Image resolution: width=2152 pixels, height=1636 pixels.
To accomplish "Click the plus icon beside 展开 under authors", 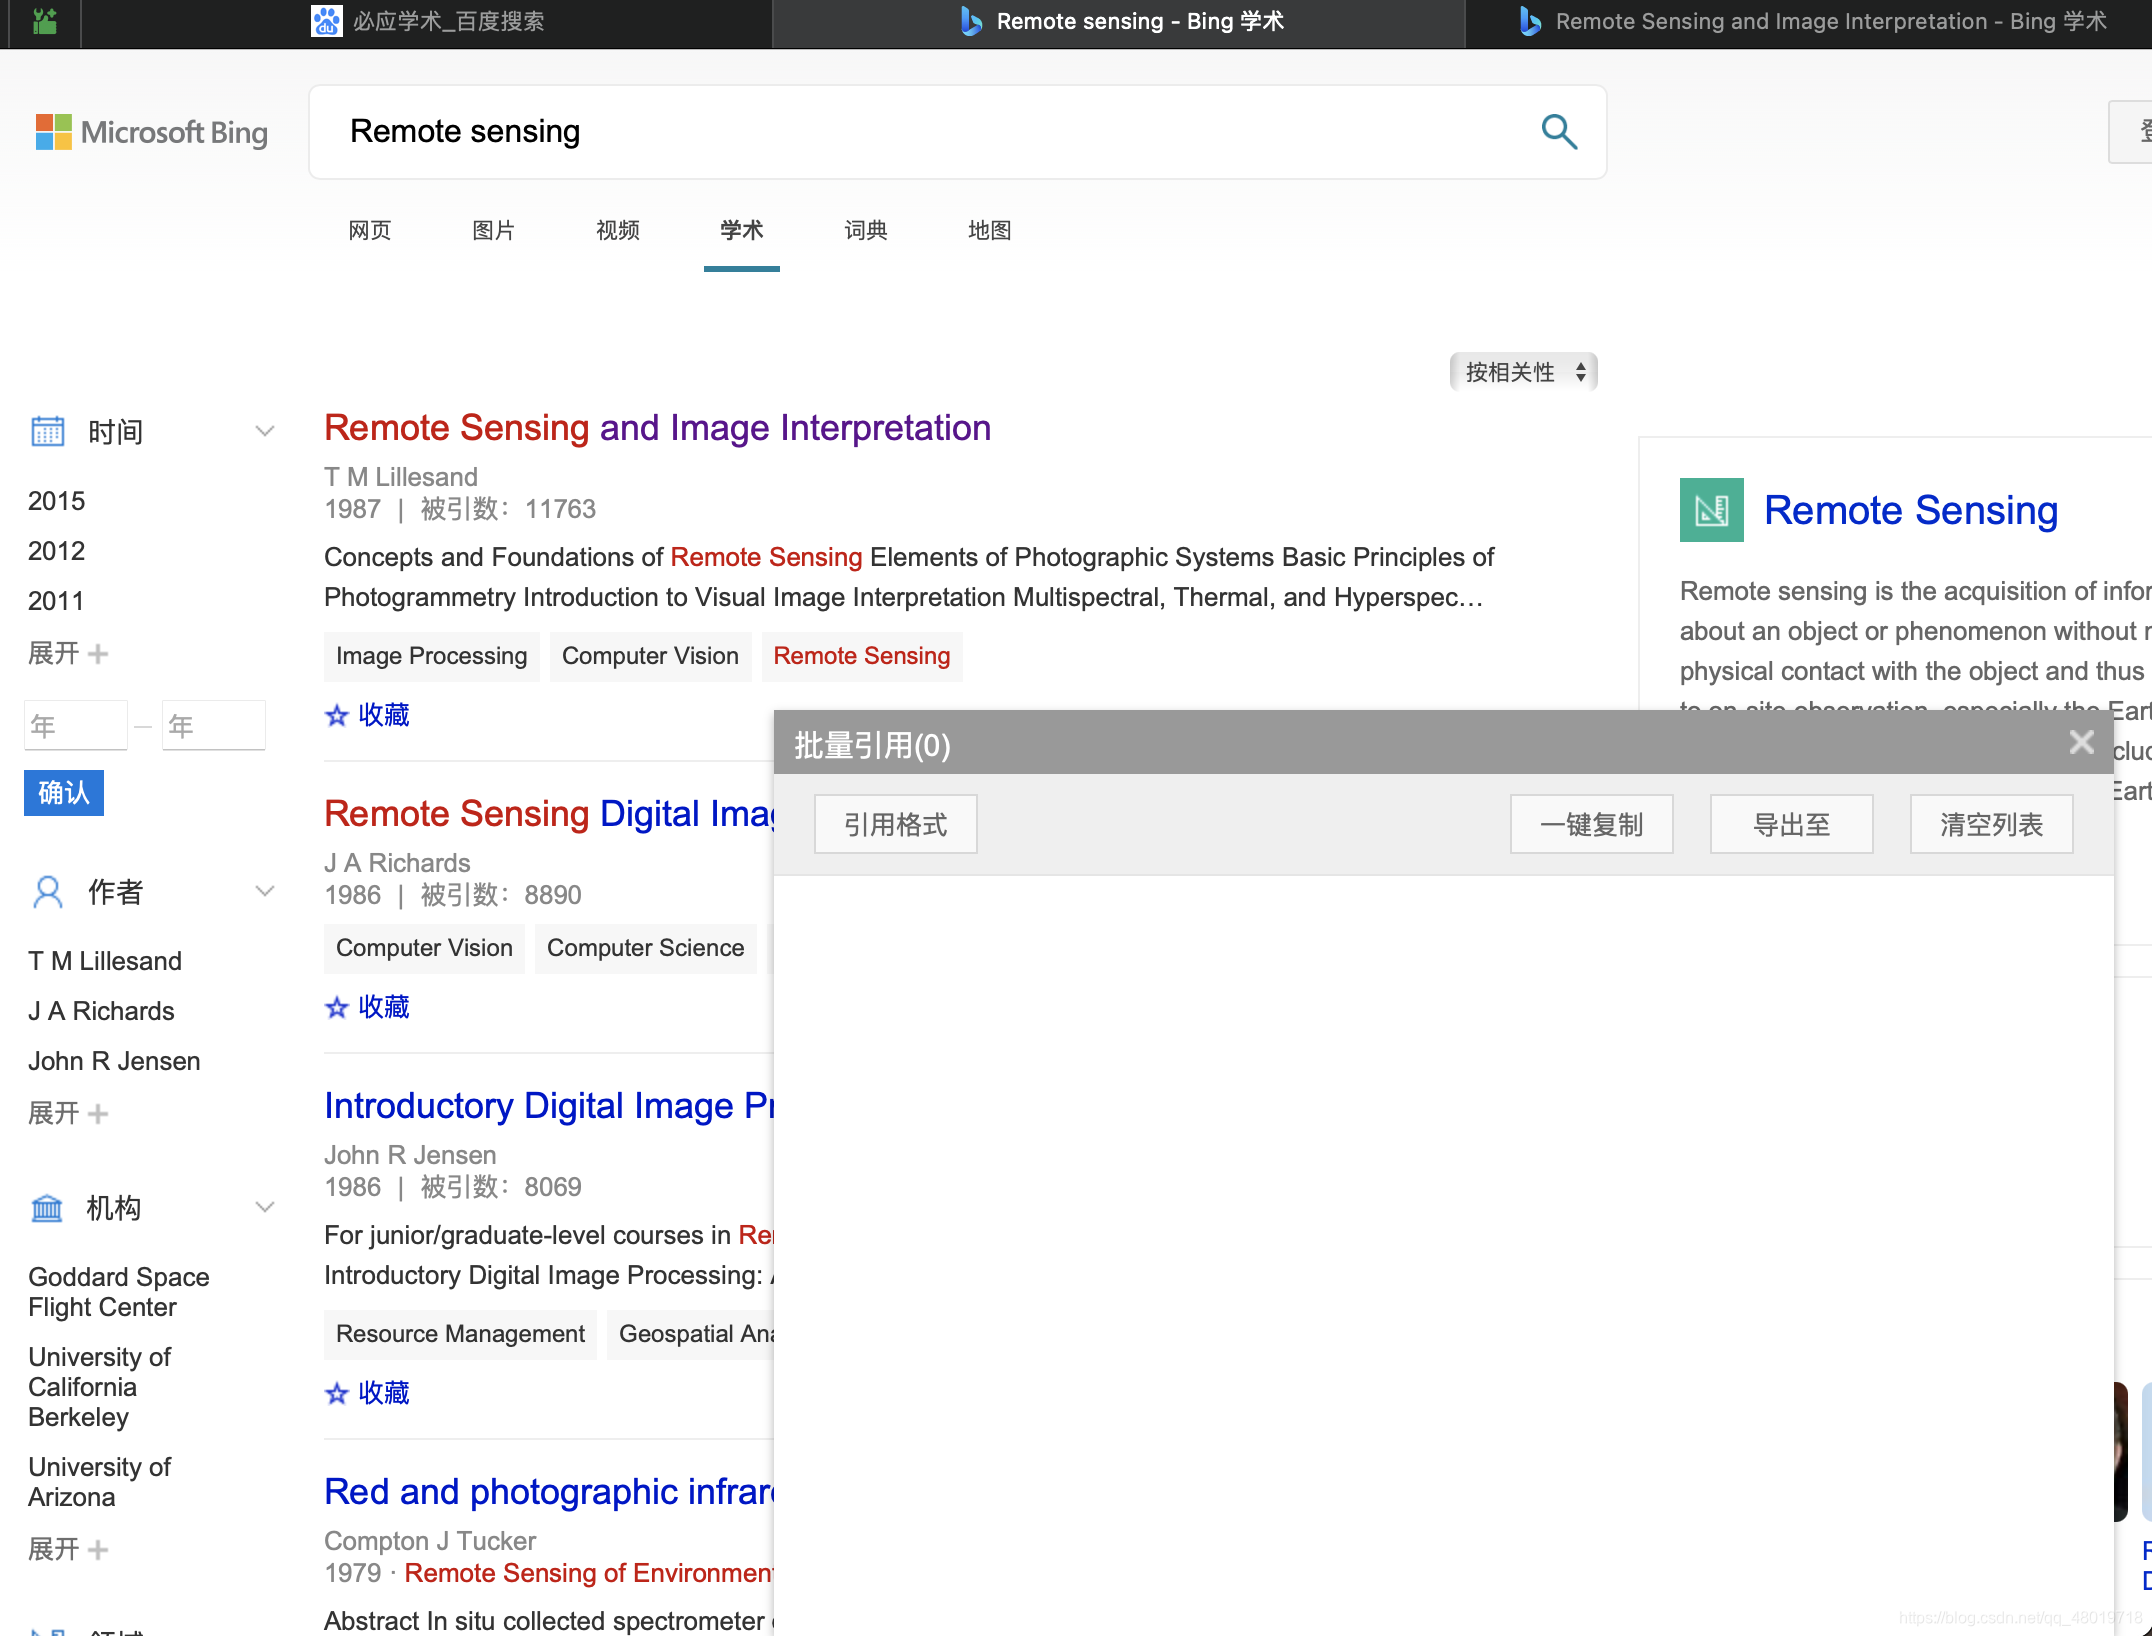I will point(98,1114).
